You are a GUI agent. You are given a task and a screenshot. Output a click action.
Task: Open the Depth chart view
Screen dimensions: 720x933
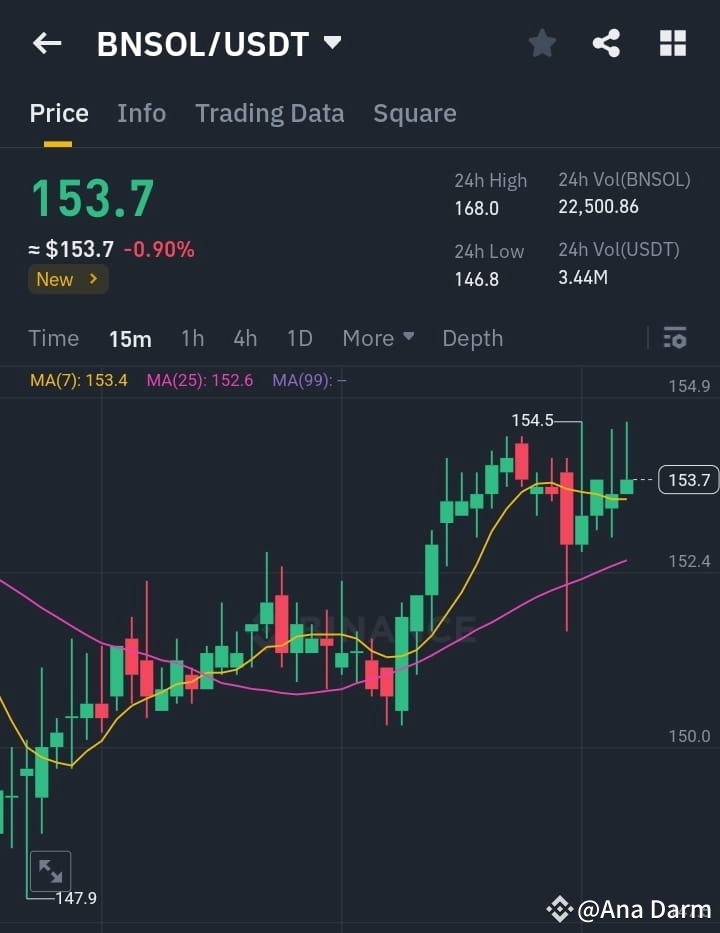[x=472, y=338]
